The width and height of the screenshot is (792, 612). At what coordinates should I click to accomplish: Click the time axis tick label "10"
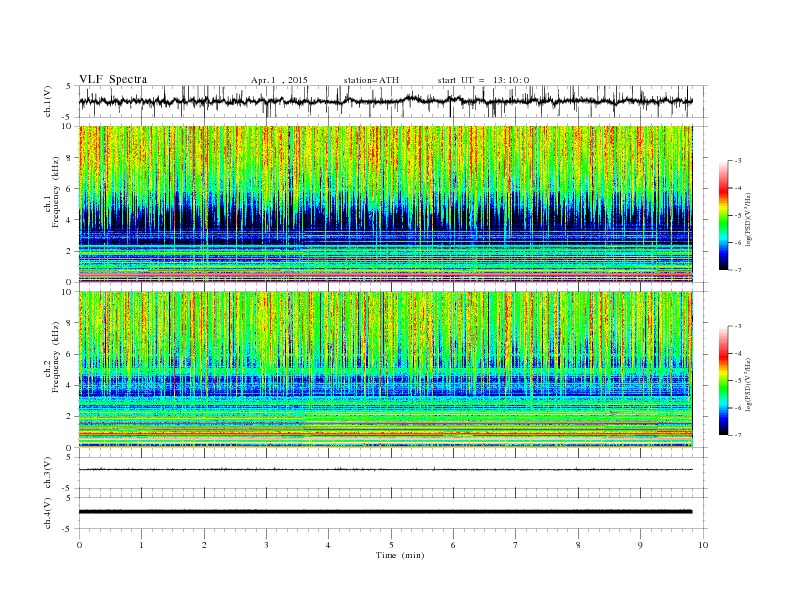703,545
